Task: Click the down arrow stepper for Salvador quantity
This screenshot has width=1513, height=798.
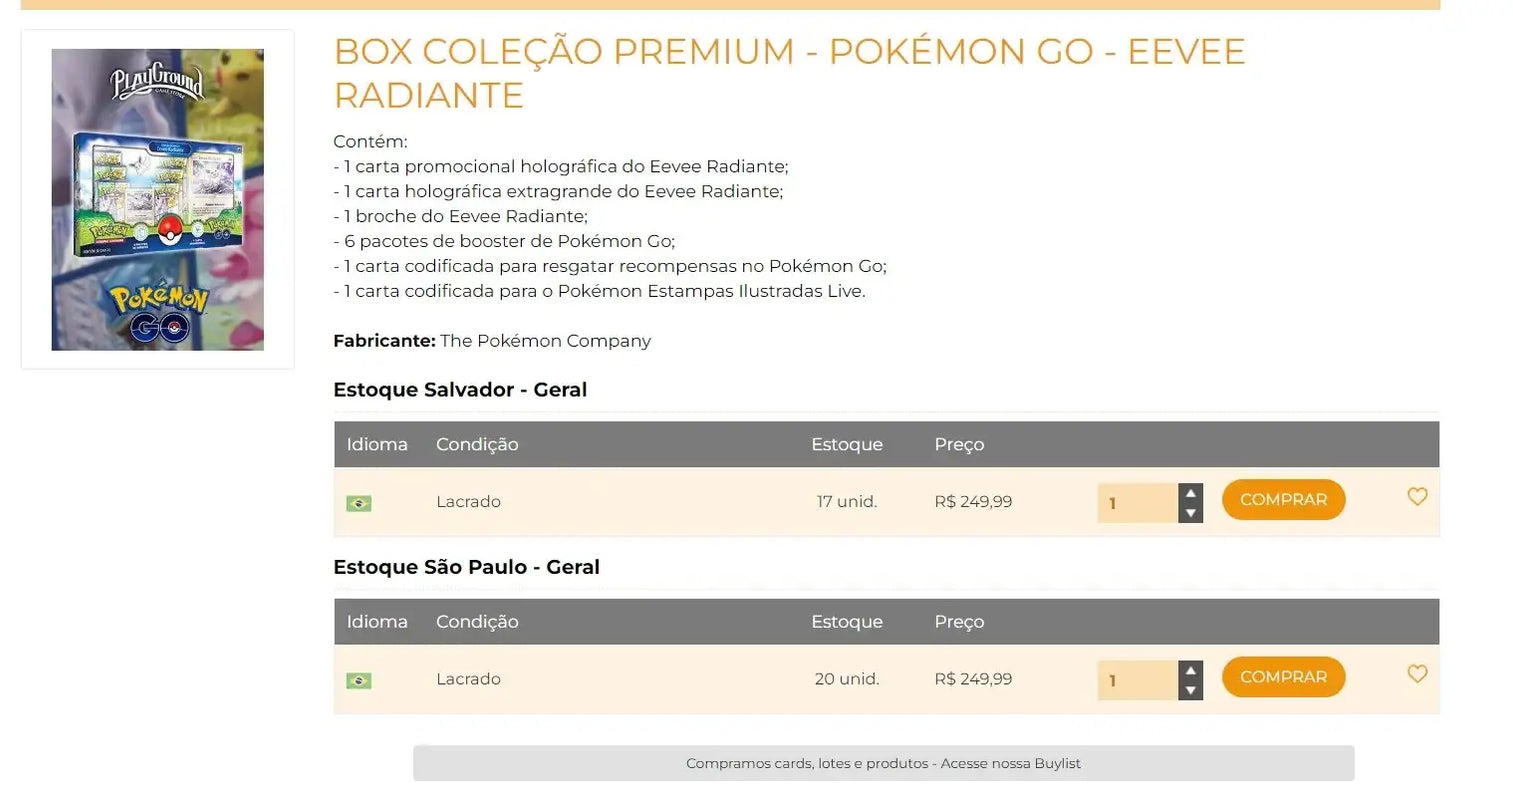Action: pos(1190,514)
